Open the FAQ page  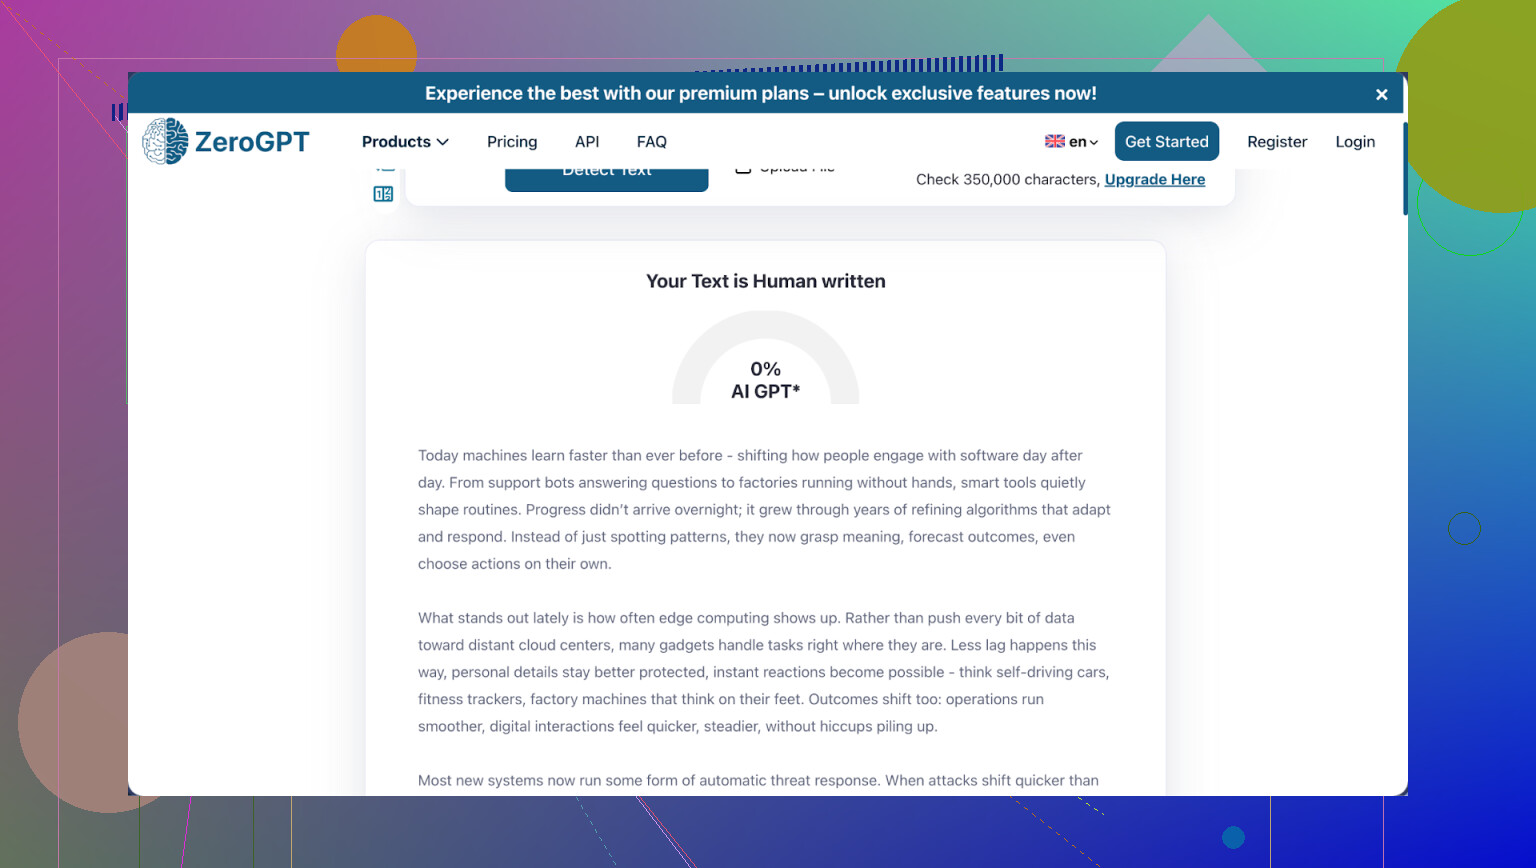coord(651,142)
